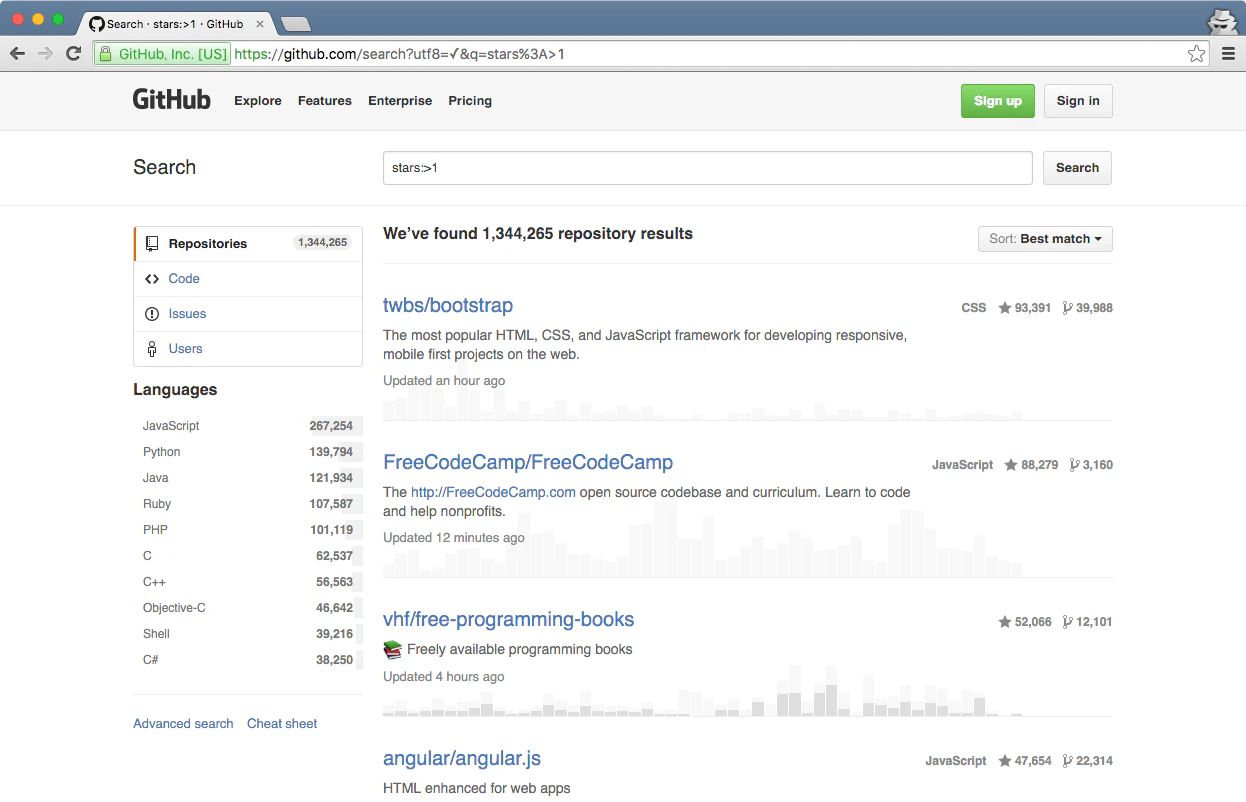Open a new browser tab
The width and height of the screenshot is (1246, 802).
296,23
